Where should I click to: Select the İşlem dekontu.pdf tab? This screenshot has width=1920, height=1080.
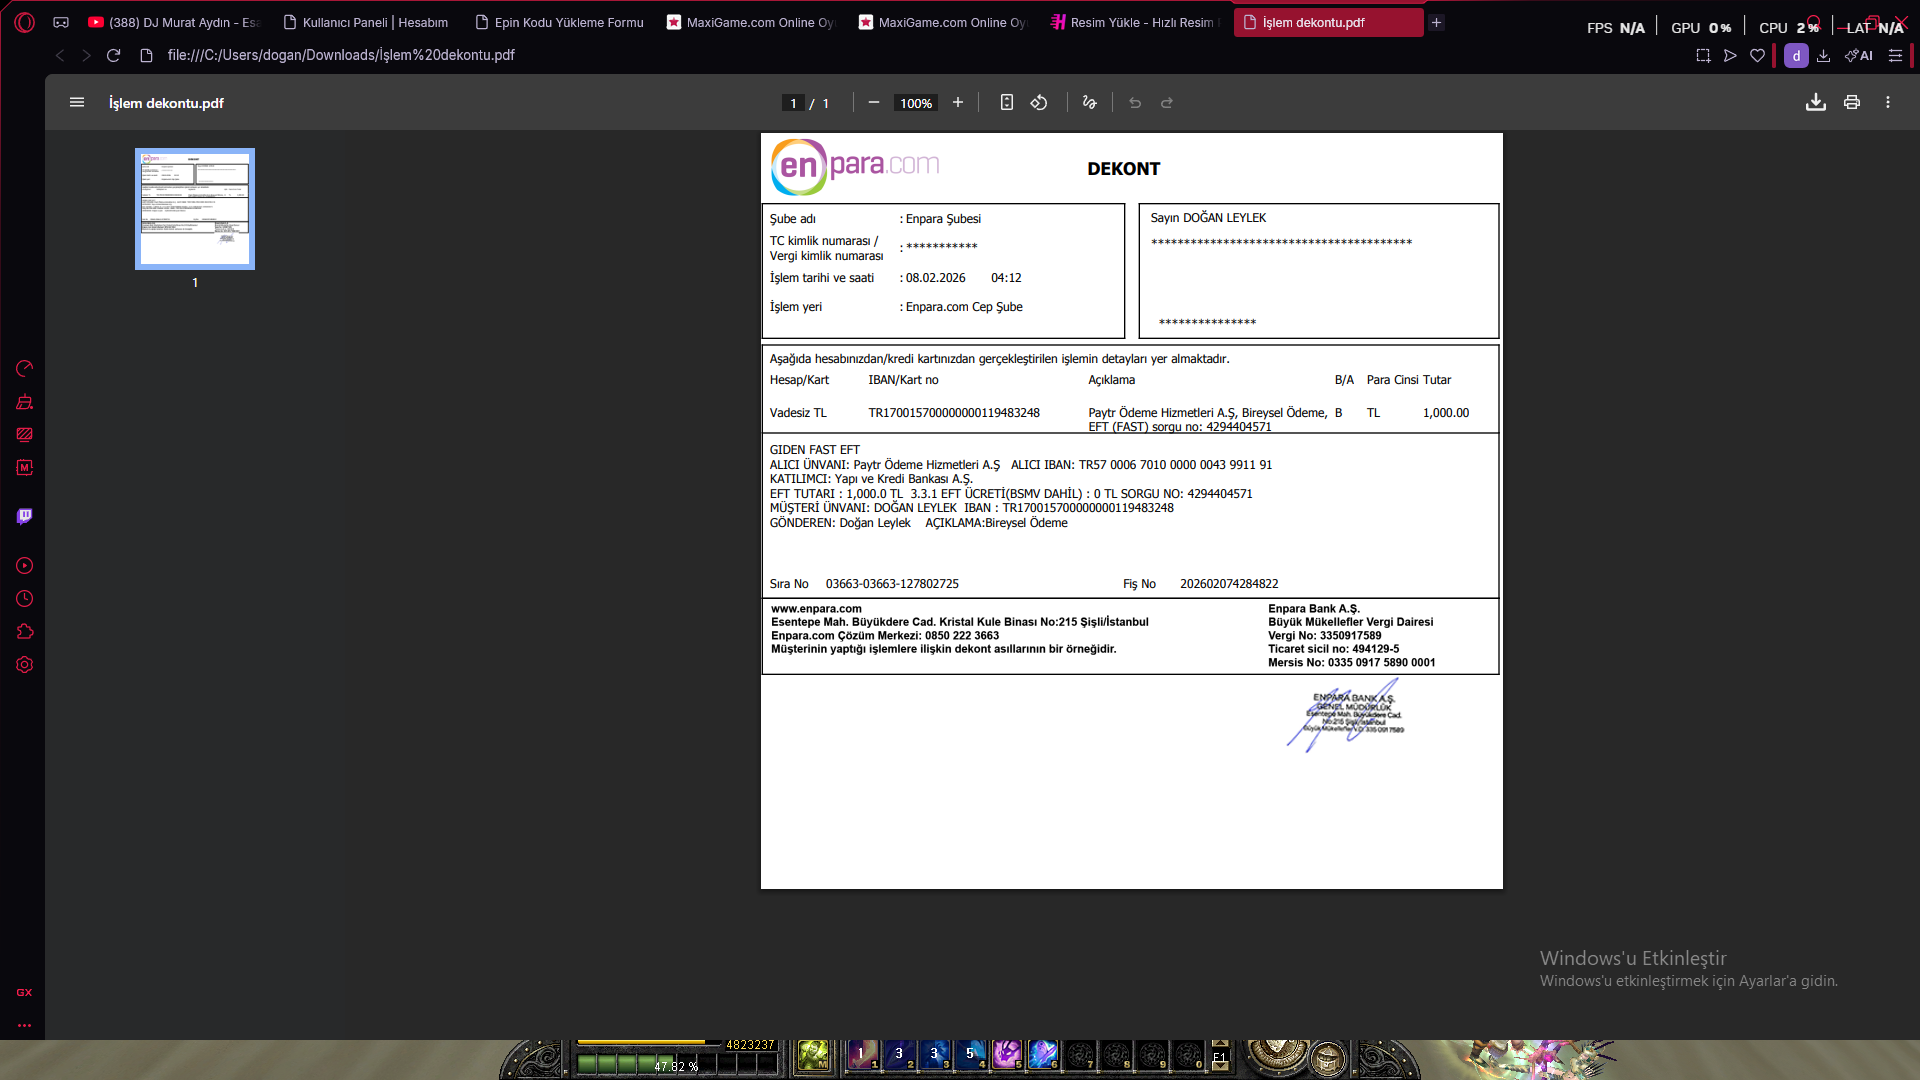coord(1328,22)
